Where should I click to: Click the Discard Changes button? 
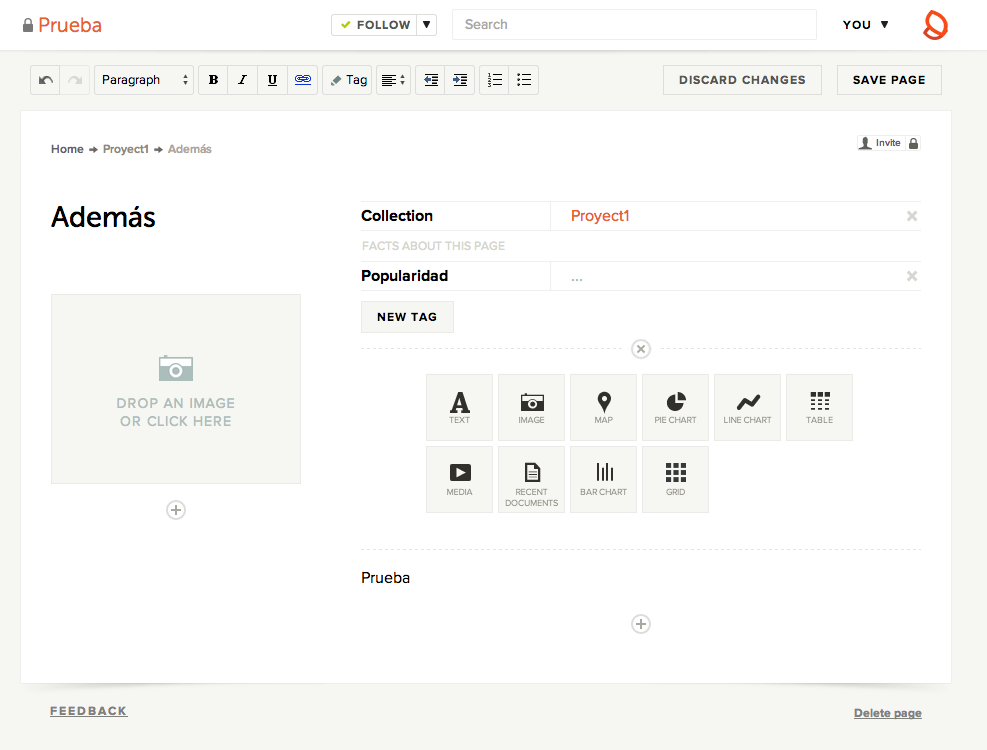pyautogui.click(x=742, y=80)
